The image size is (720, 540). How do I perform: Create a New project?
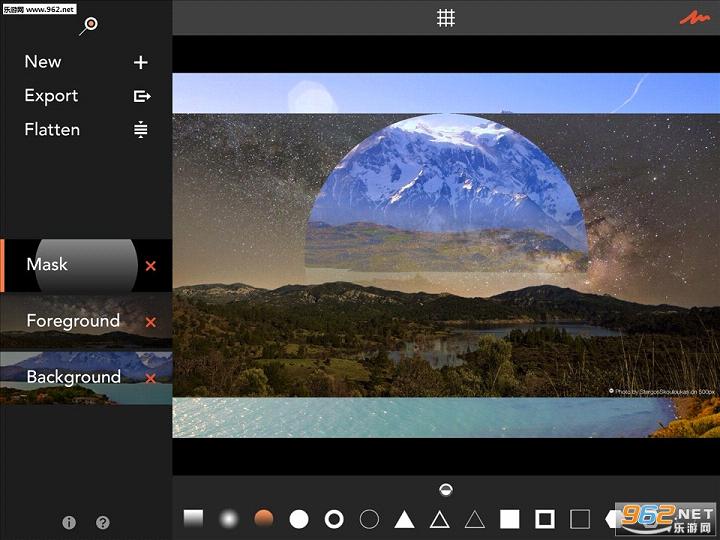43,62
